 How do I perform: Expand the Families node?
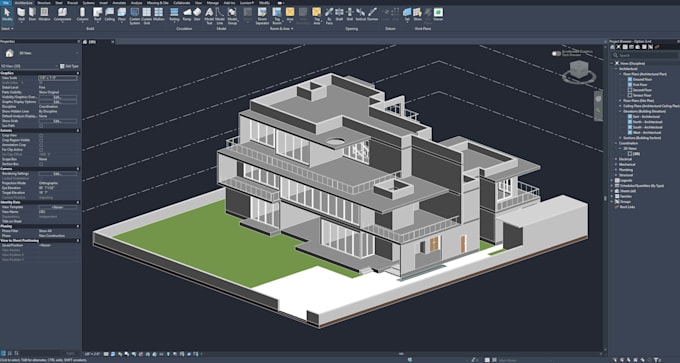612,196
